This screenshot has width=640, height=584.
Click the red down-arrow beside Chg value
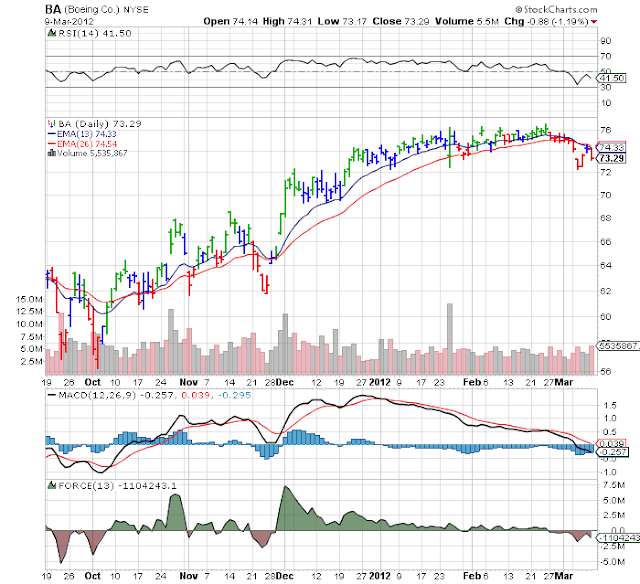[594, 22]
